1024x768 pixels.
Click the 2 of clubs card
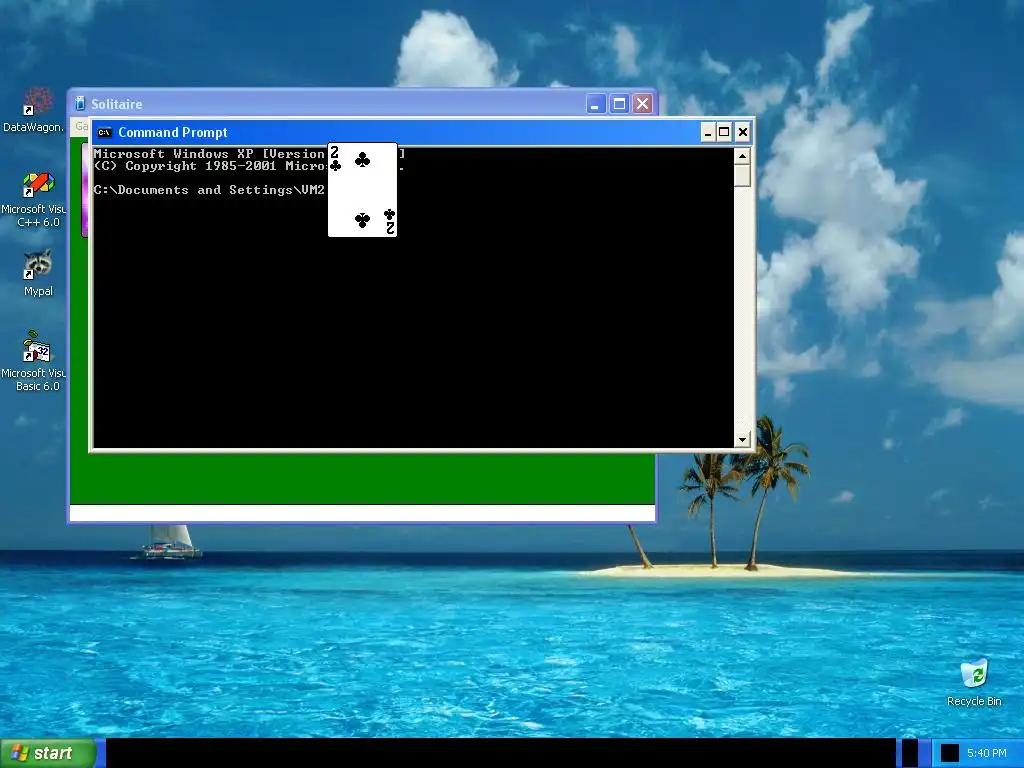362,190
